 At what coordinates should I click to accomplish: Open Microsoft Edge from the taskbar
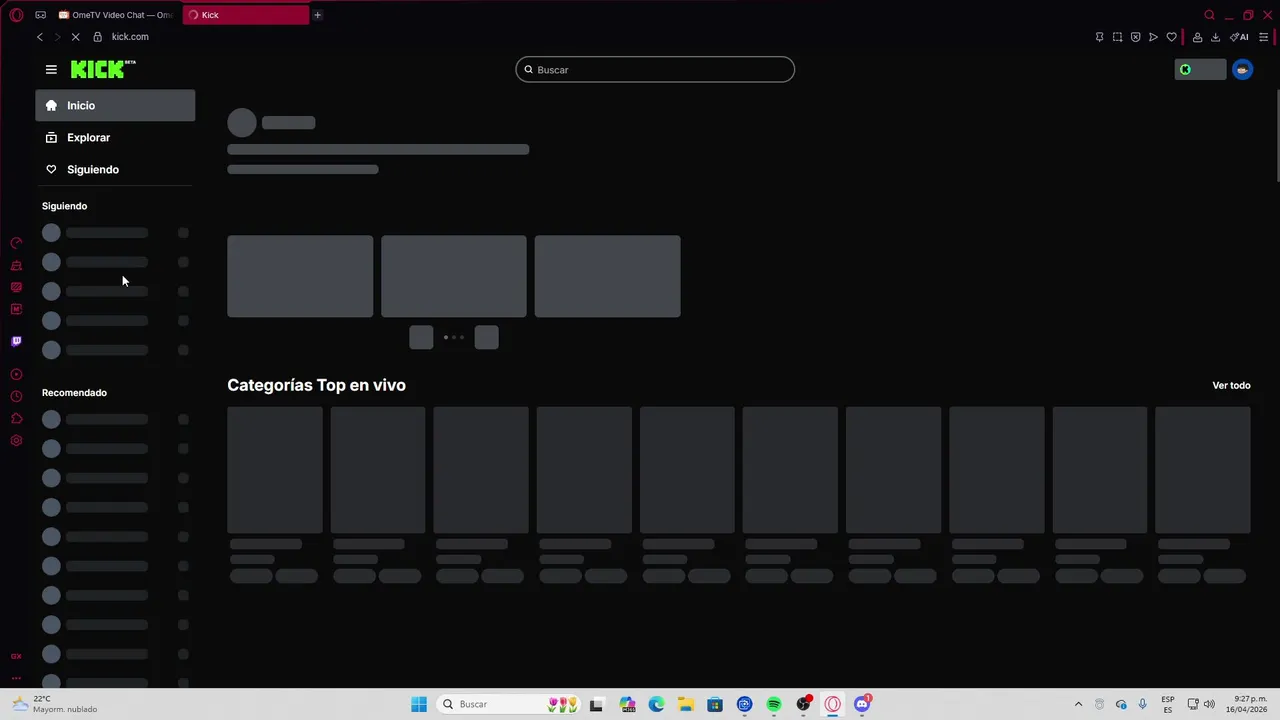[x=656, y=704]
